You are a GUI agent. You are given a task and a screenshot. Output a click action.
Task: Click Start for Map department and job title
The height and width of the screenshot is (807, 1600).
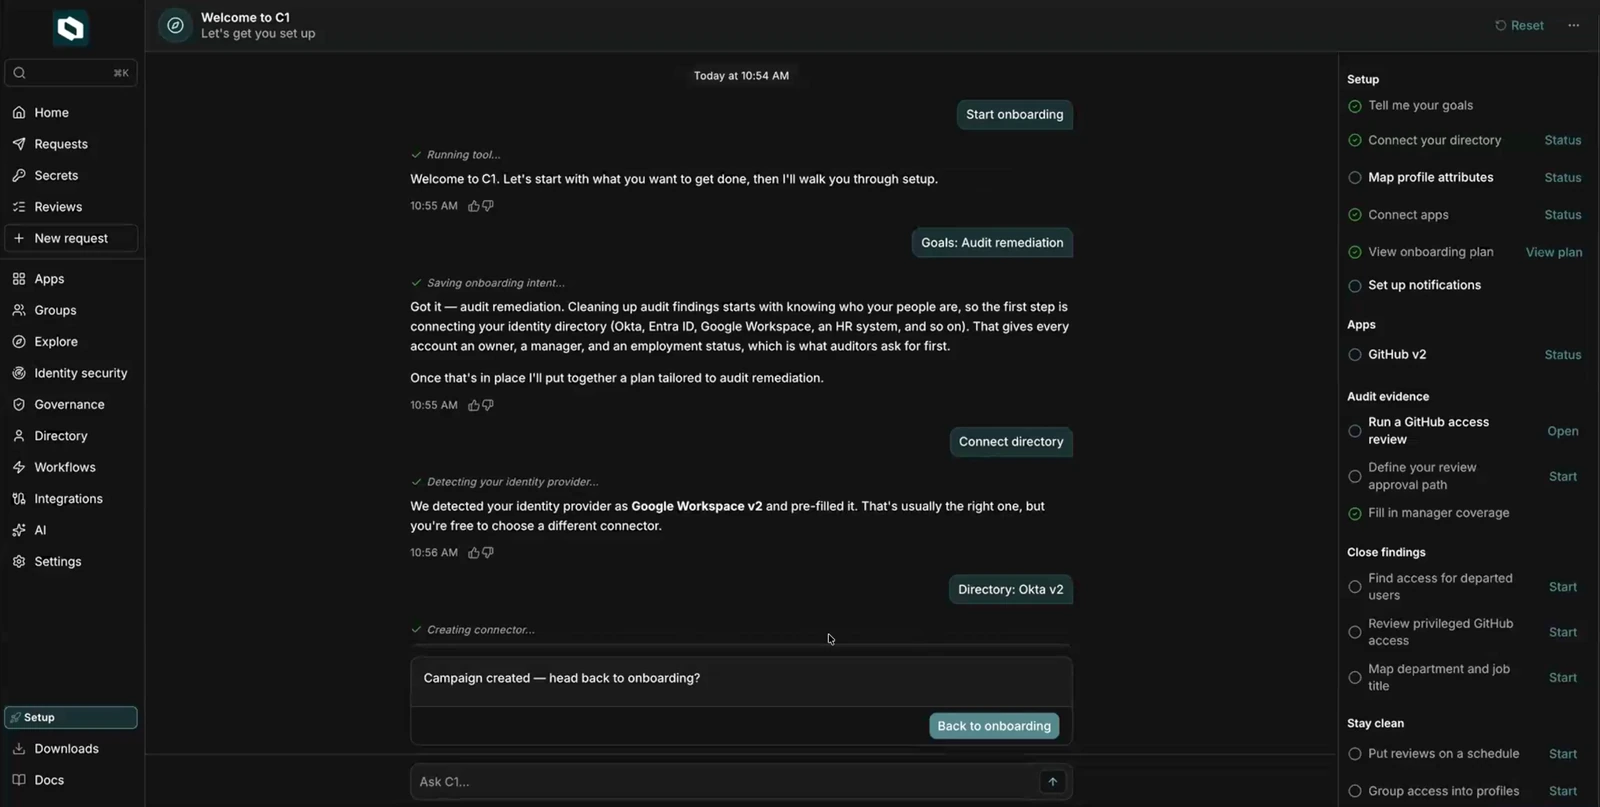click(x=1562, y=678)
